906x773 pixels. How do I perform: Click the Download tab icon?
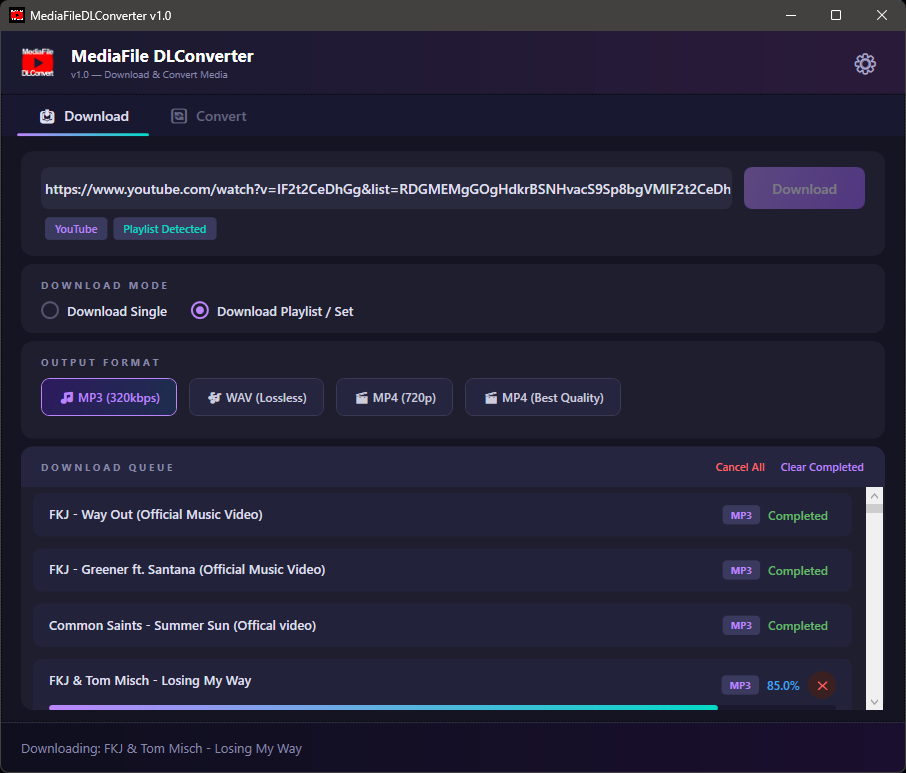coord(47,117)
